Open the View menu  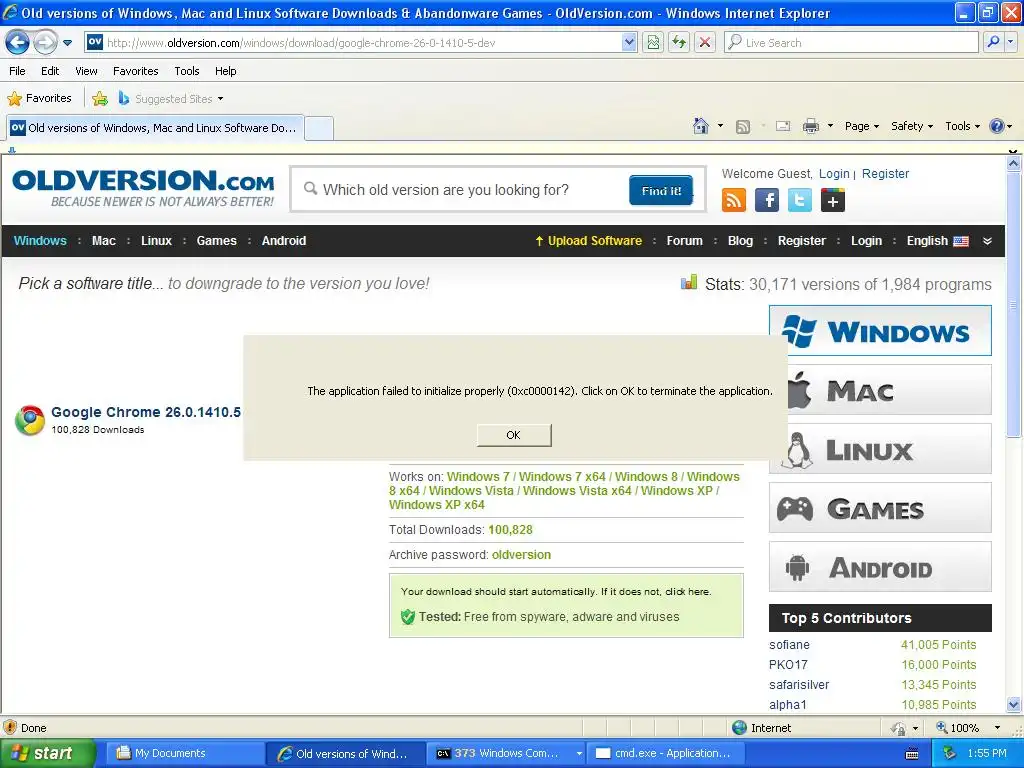pos(86,71)
